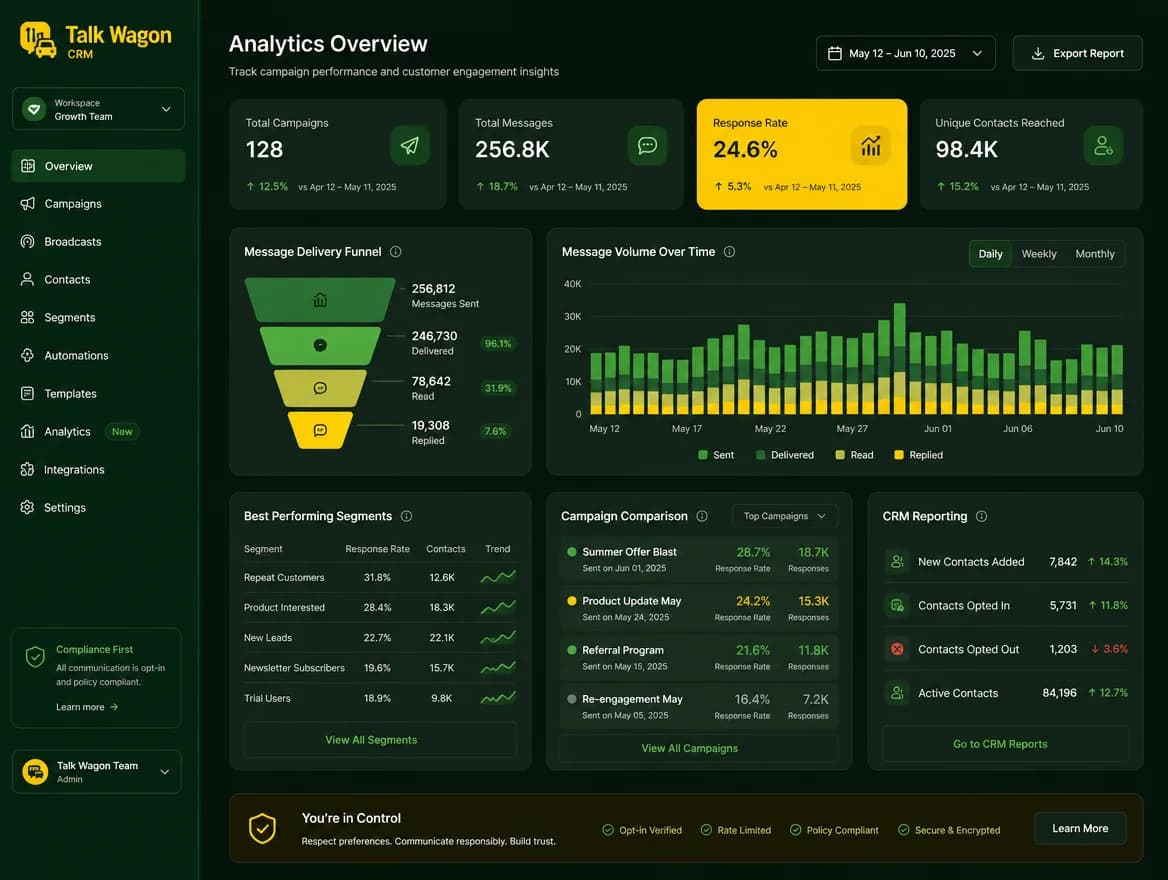Click the Response Rate chart icon
The image size is (1168, 880).
tap(871, 145)
